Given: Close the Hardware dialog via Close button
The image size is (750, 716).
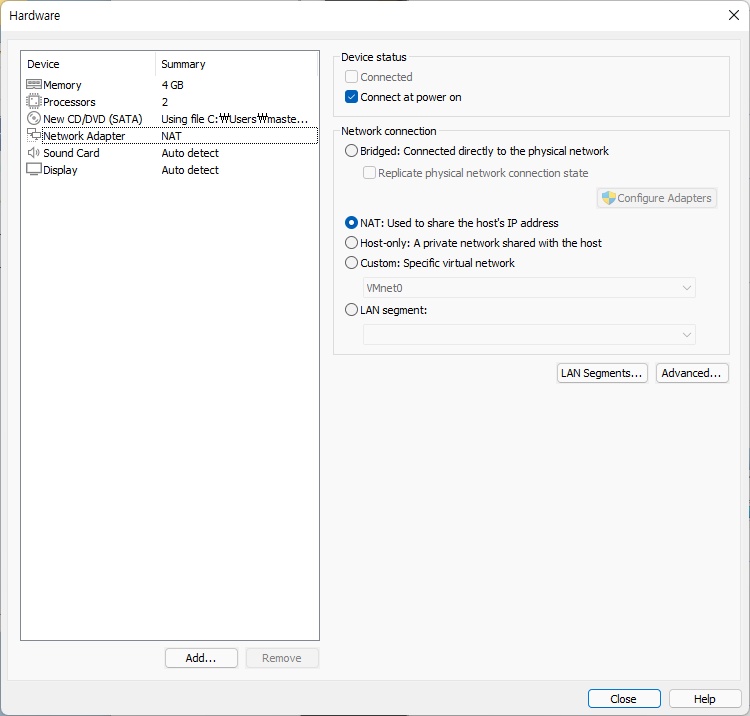Looking at the screenshot, I should click(x=624, y=699).
